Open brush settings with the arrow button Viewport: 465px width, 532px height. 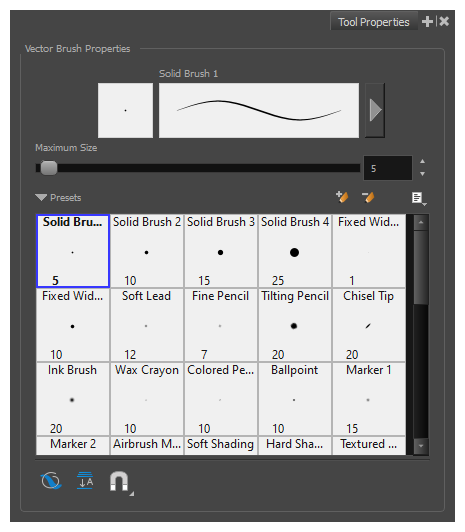tap(375, 110)
